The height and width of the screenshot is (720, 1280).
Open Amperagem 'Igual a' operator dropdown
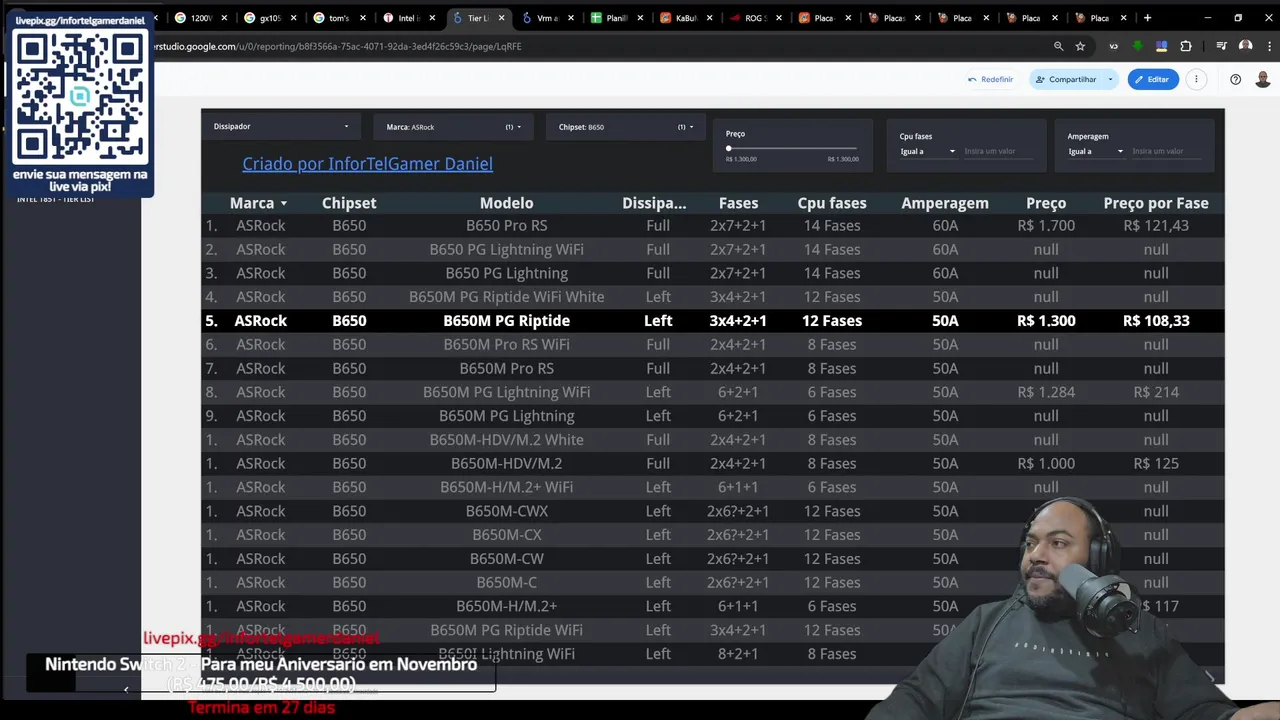[x=1095, y=151]
